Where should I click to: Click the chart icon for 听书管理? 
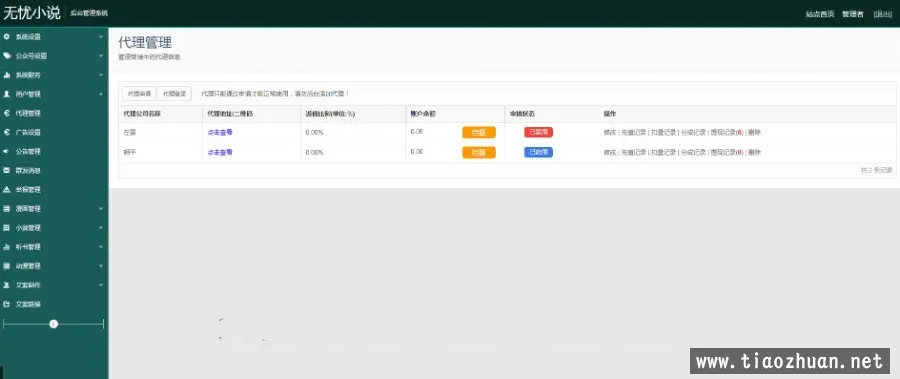coord(7,247)
